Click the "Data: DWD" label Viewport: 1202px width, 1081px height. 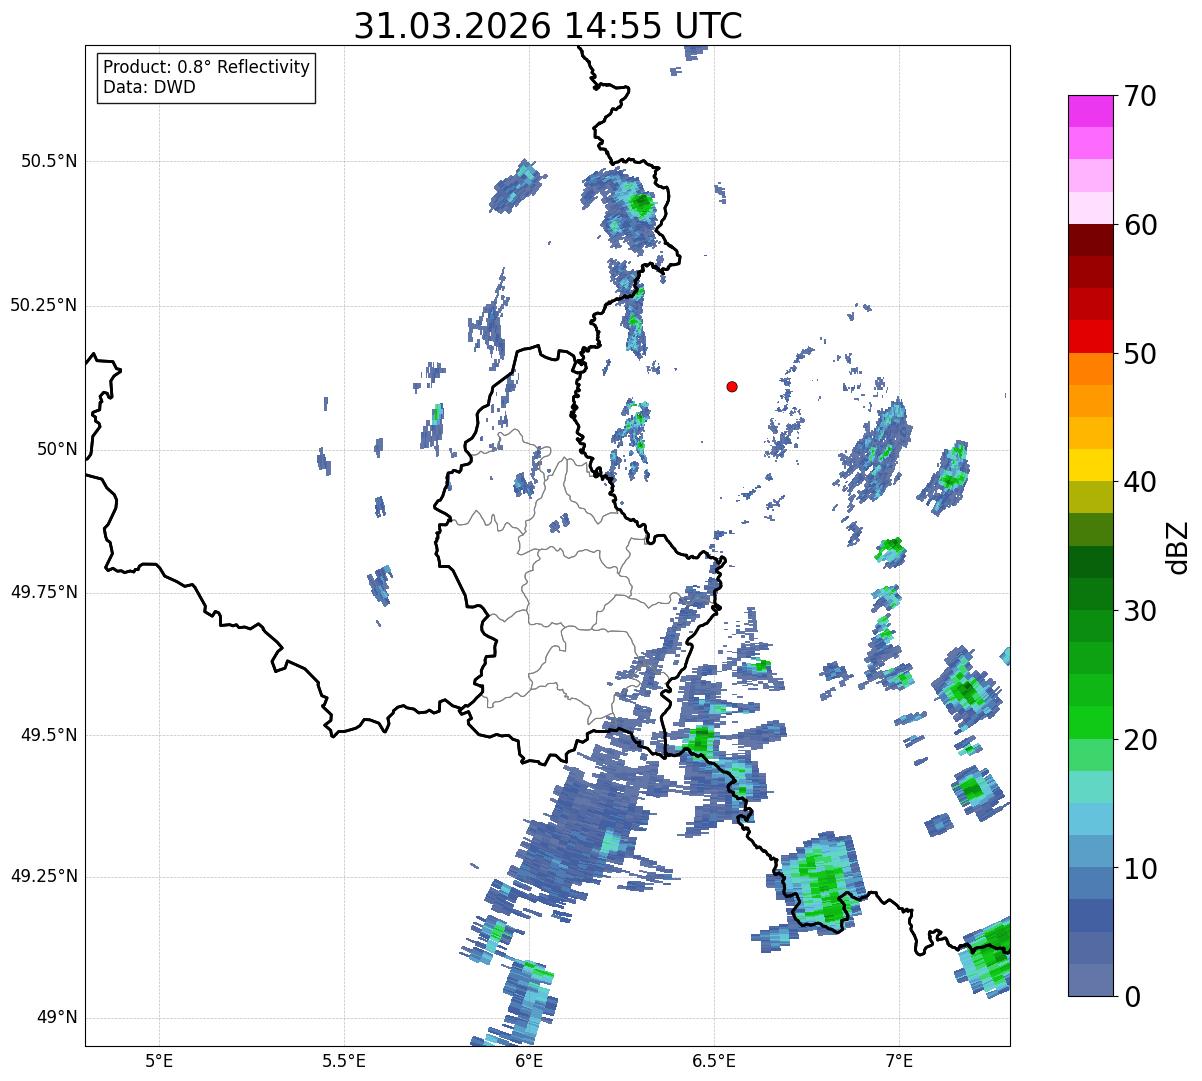149,87
